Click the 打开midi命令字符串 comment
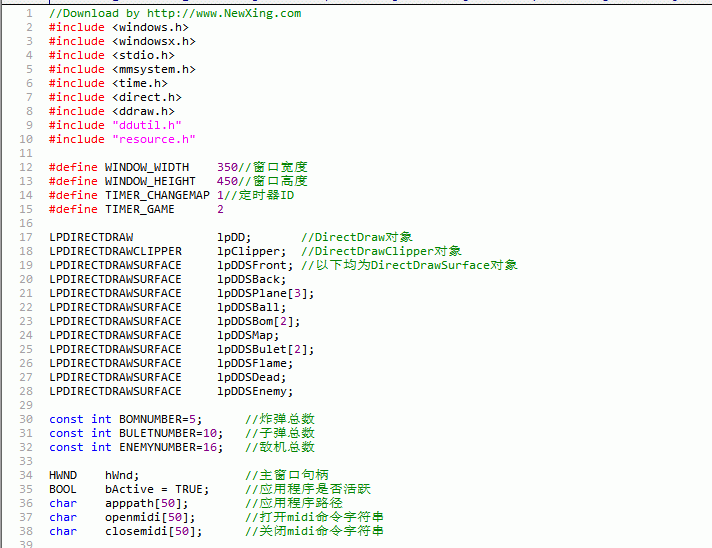 (x=314, y=518)
